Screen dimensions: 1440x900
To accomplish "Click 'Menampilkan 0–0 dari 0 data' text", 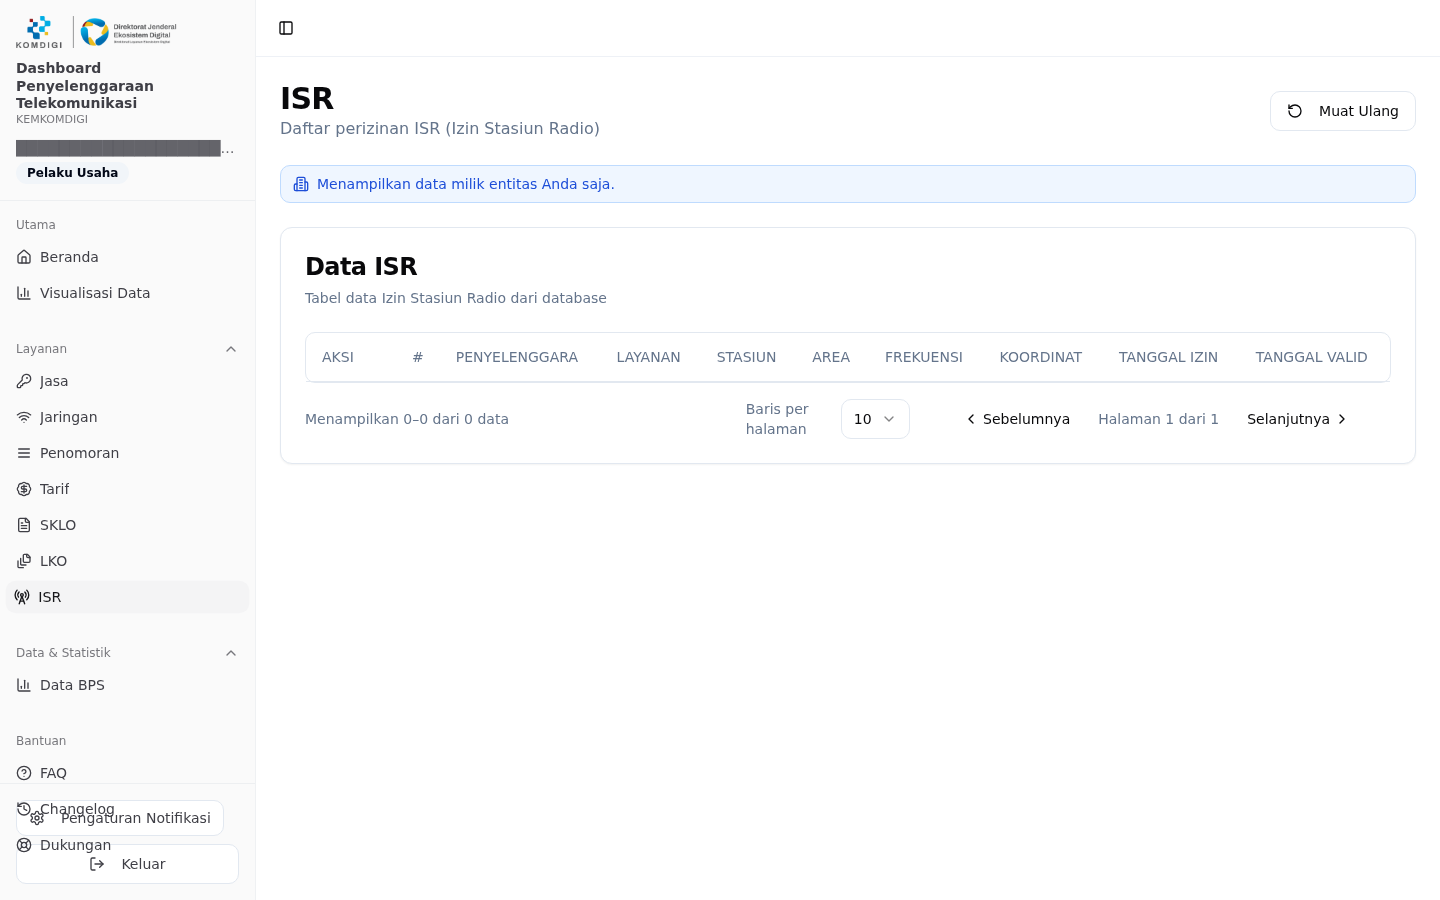I will click(x=407, y=419).
